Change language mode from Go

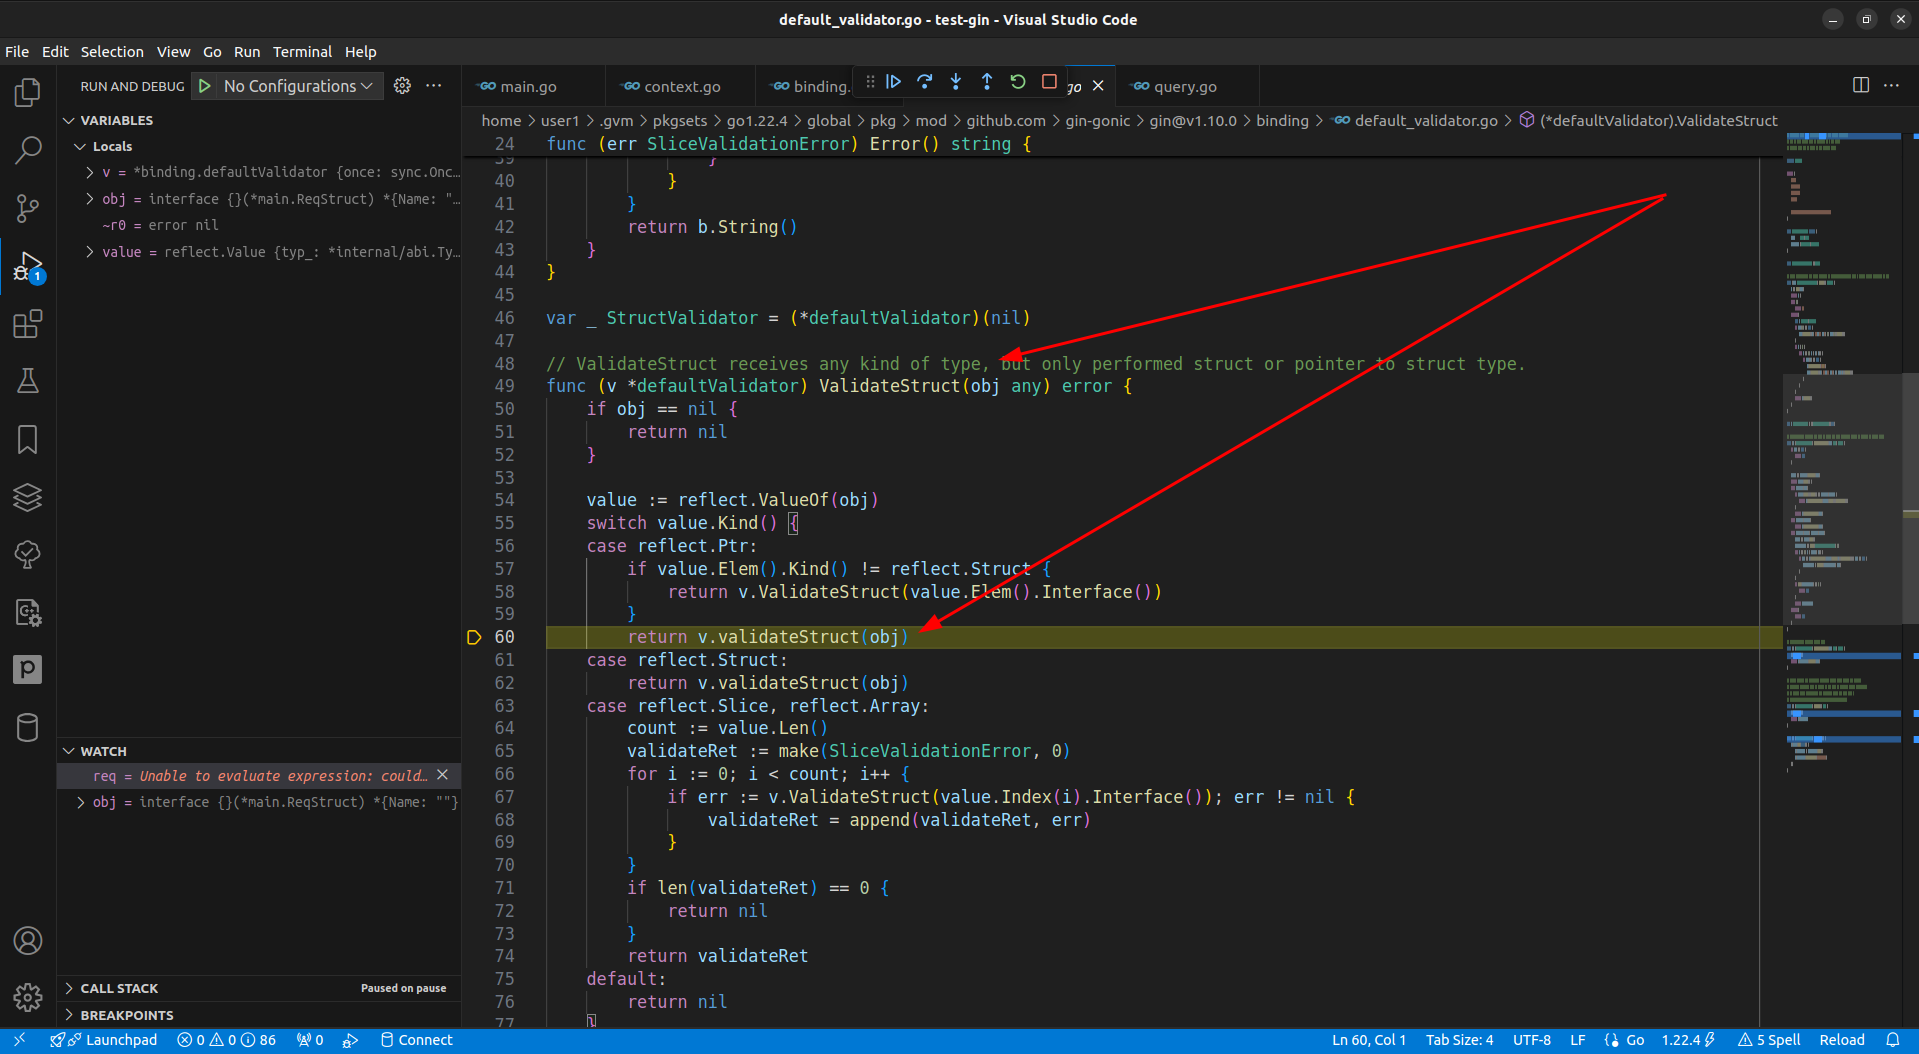click(1635, 1040)
